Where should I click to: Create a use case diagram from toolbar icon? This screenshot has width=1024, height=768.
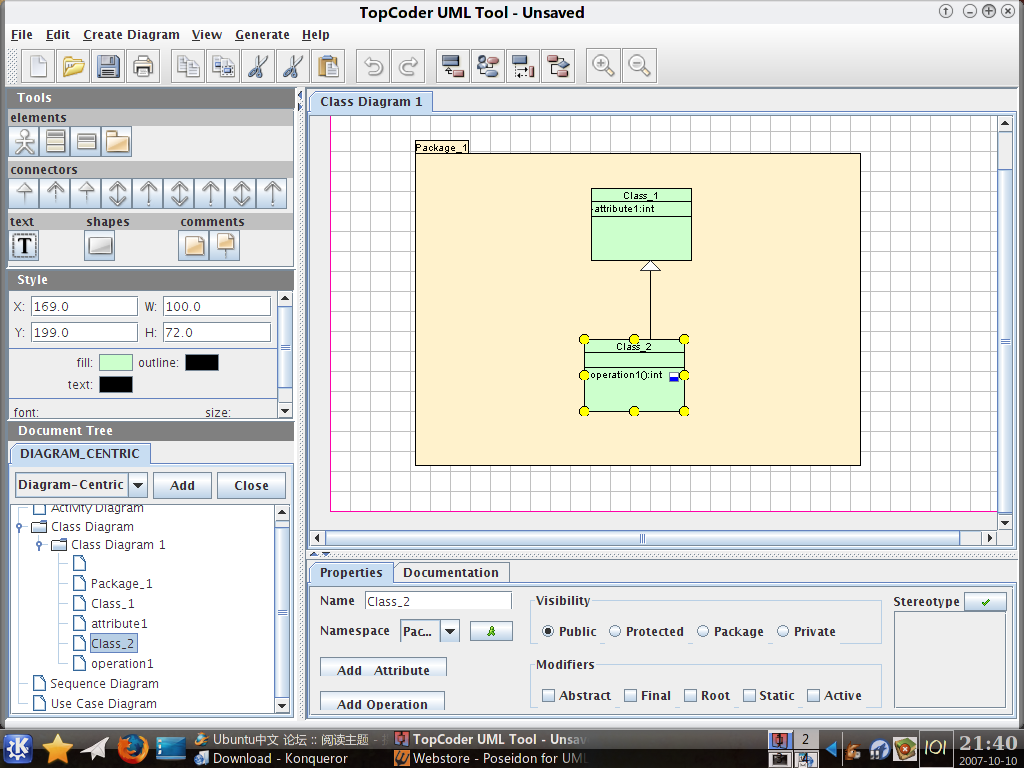tap(488, 66)
